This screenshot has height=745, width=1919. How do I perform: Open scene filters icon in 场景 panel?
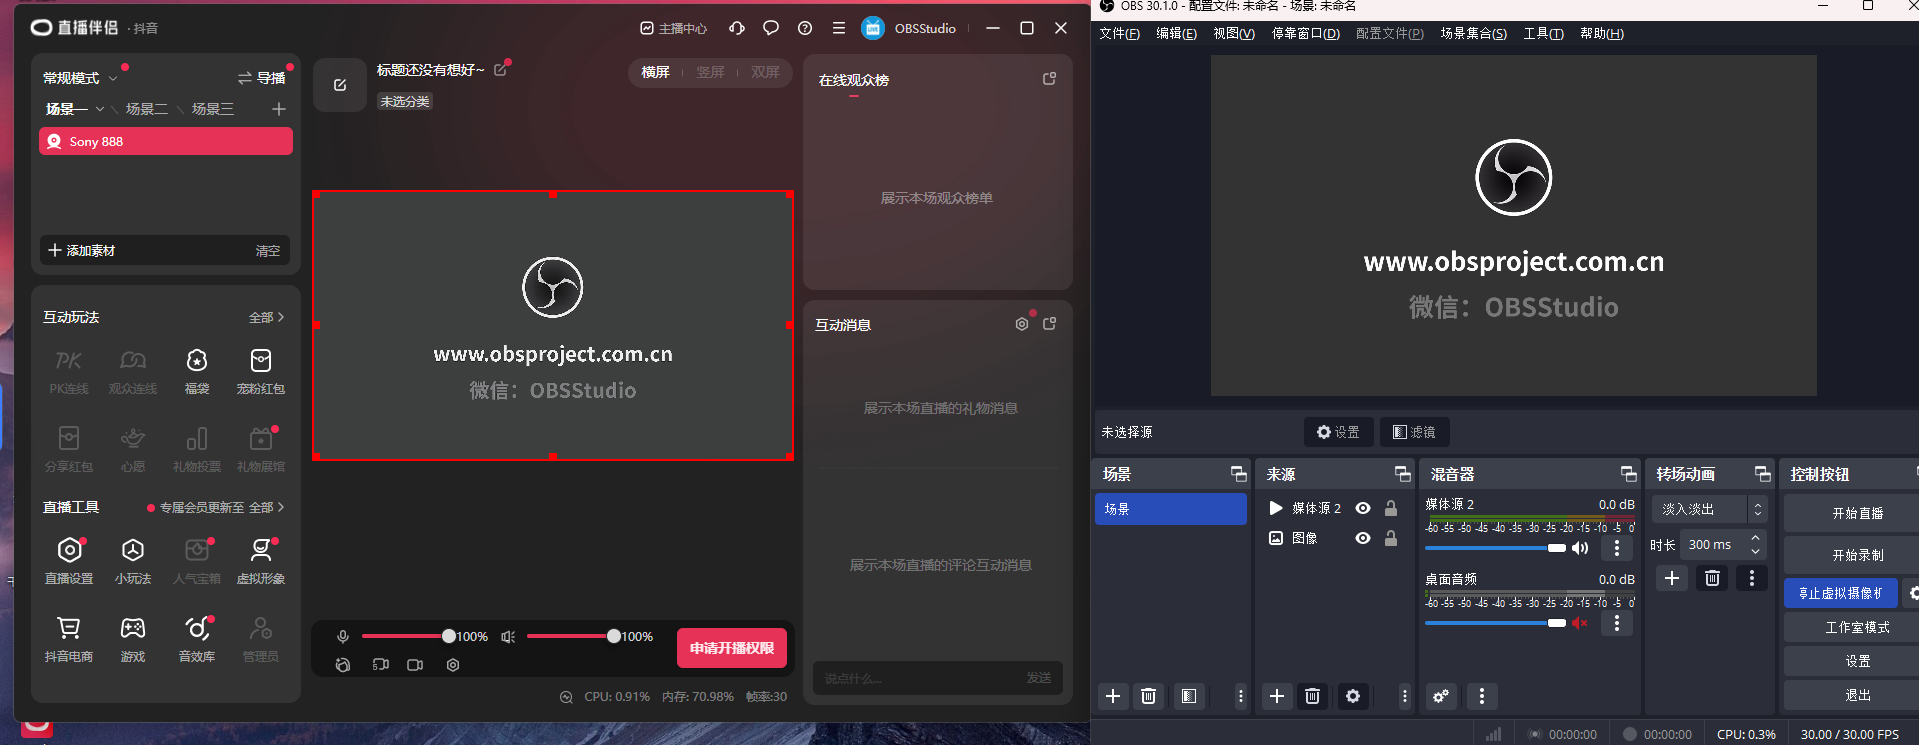1189,696
